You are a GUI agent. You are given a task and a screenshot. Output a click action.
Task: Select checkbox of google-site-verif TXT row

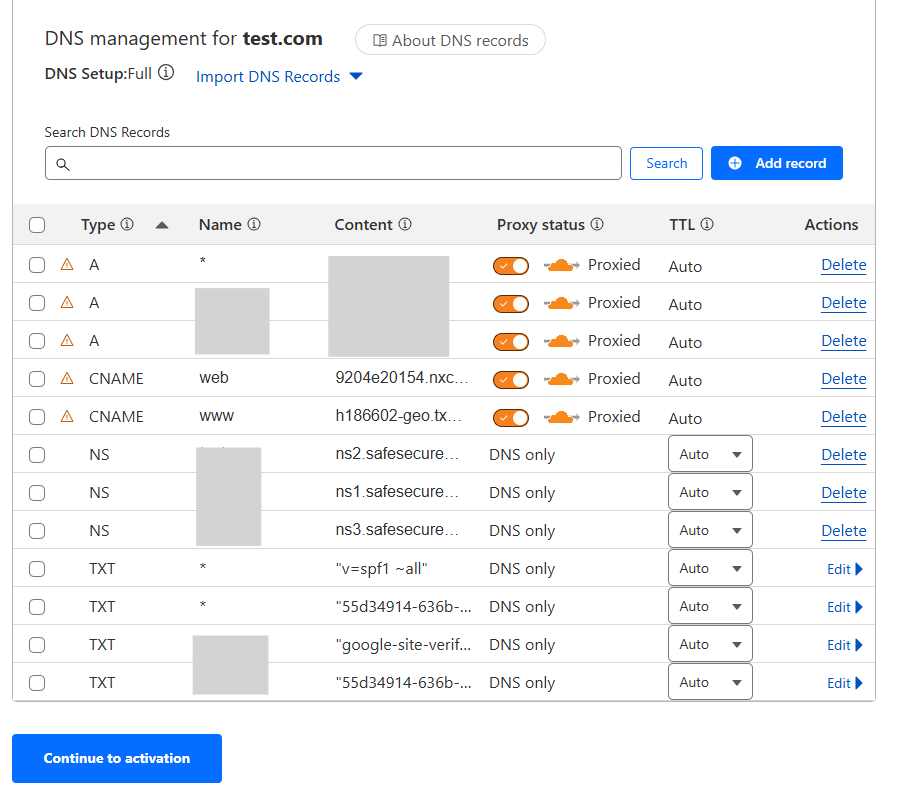pyautogui.click(x=37, y=645)
